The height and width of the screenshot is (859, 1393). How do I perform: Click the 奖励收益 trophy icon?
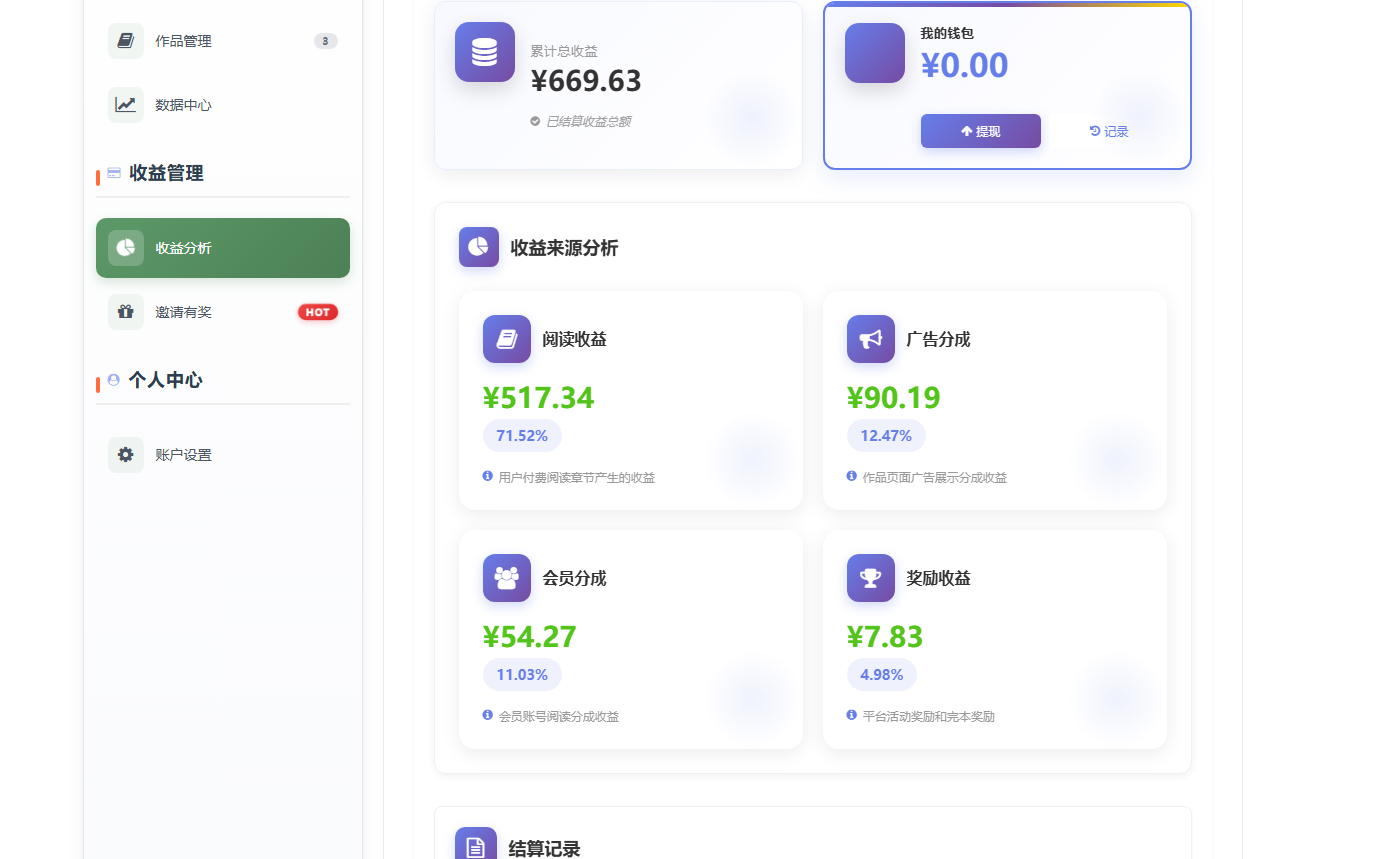tap(870, 578)
